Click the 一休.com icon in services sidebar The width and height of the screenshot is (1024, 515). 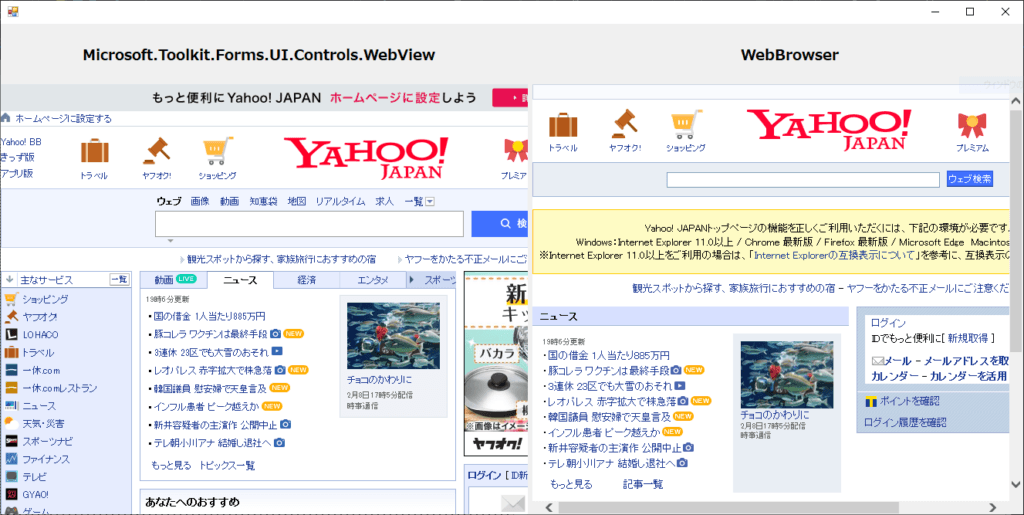[11, 370]
